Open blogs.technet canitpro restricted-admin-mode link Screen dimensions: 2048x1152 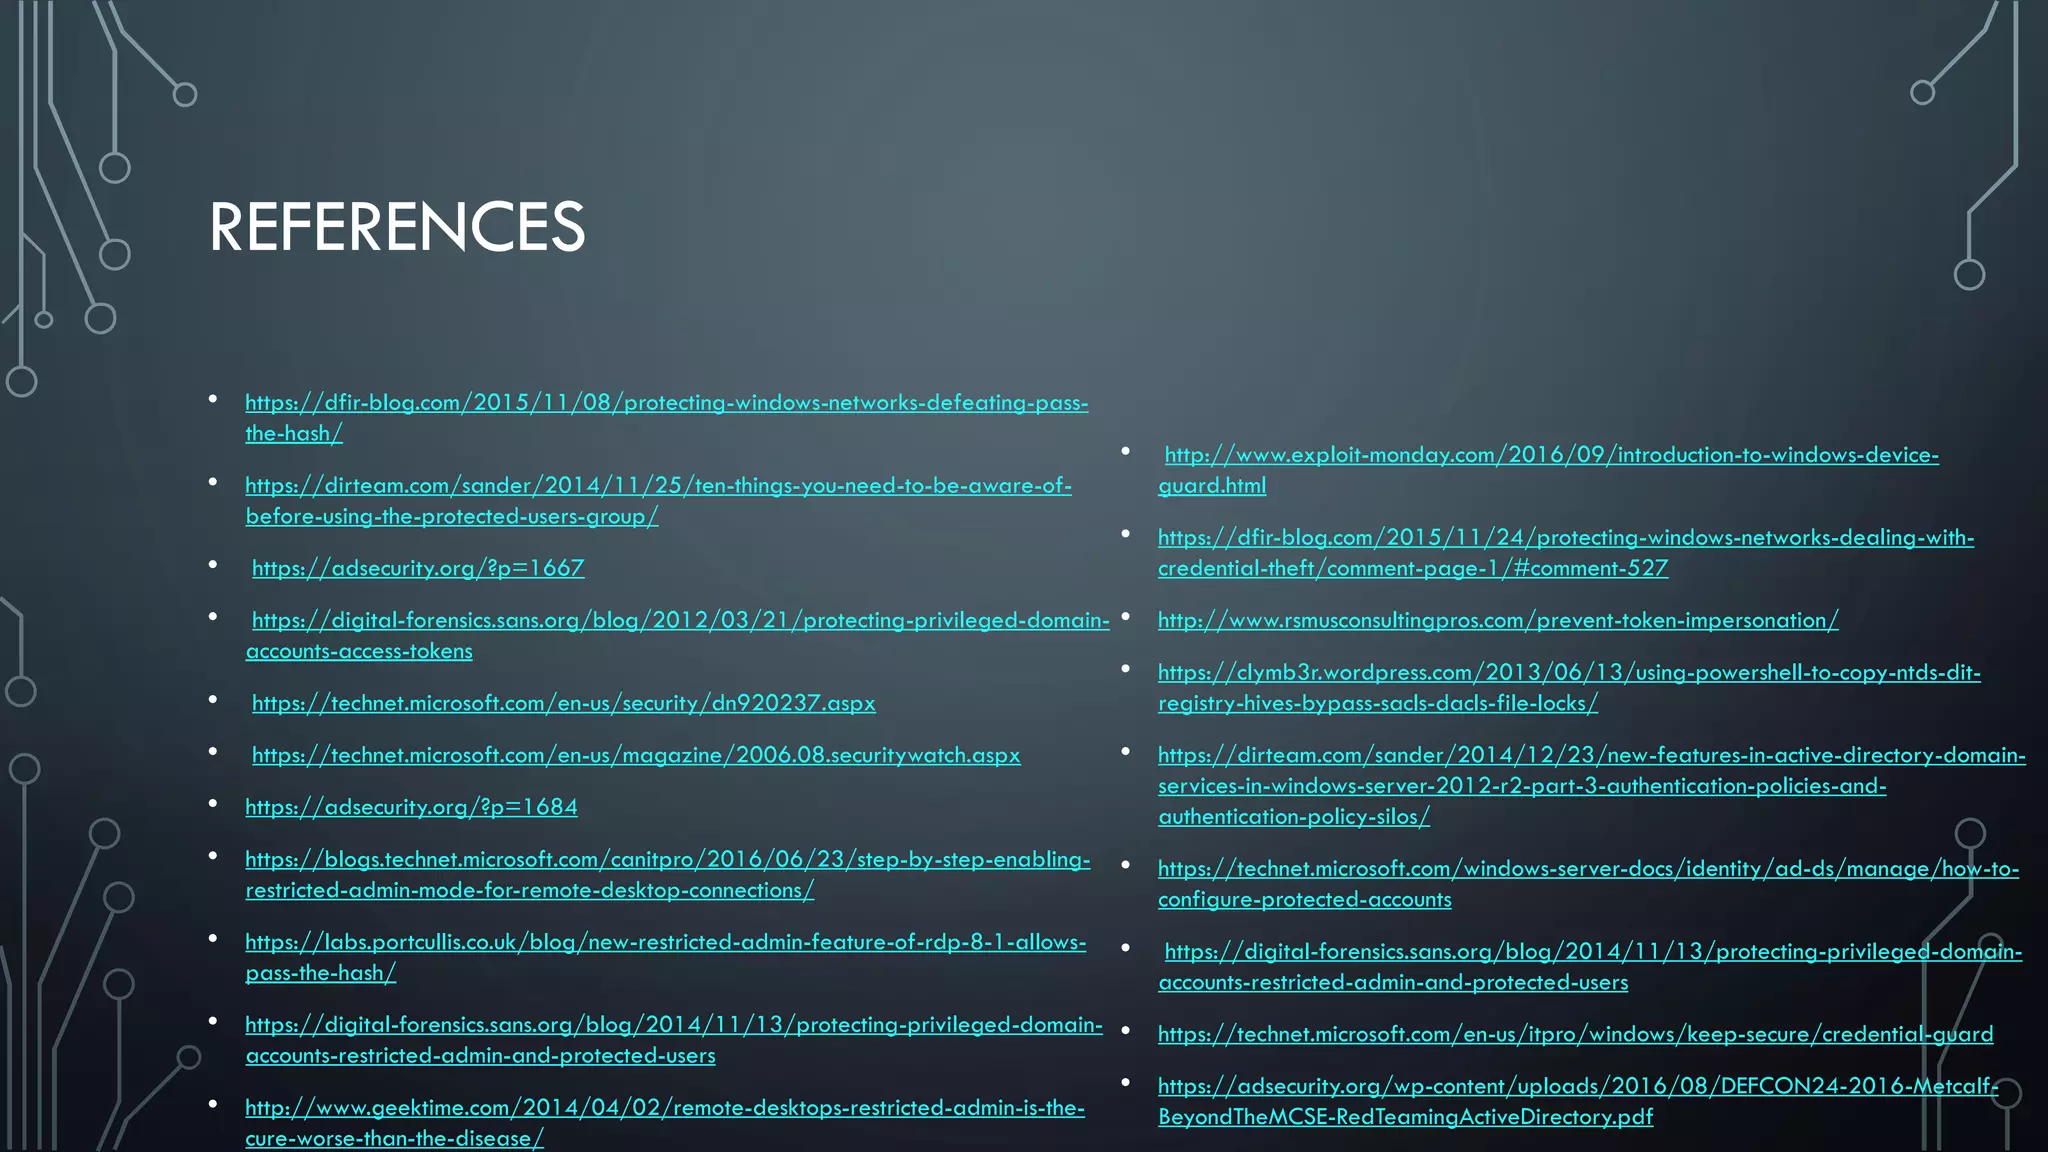pos(667,875)
